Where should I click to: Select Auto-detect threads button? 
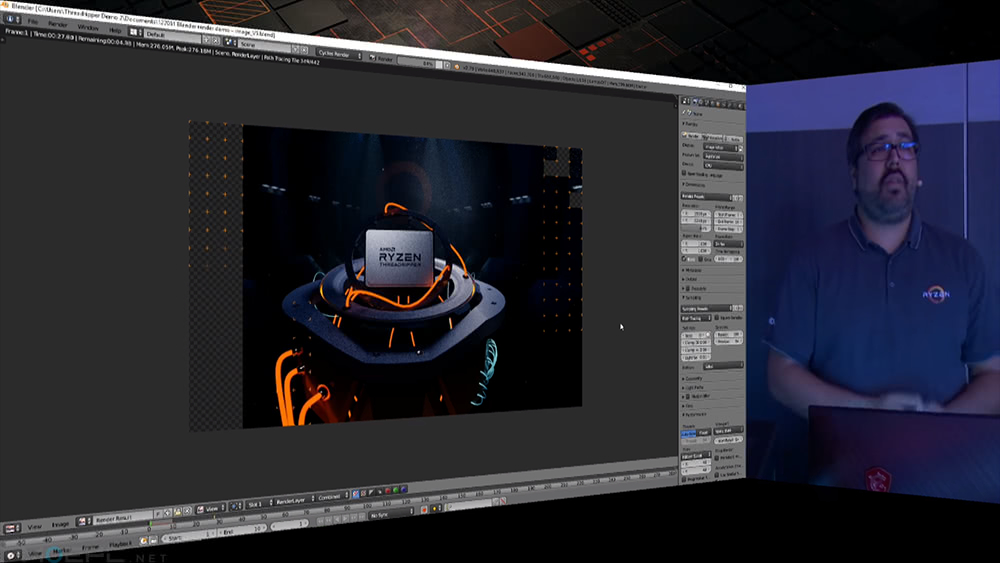click(x=688, y=433)
